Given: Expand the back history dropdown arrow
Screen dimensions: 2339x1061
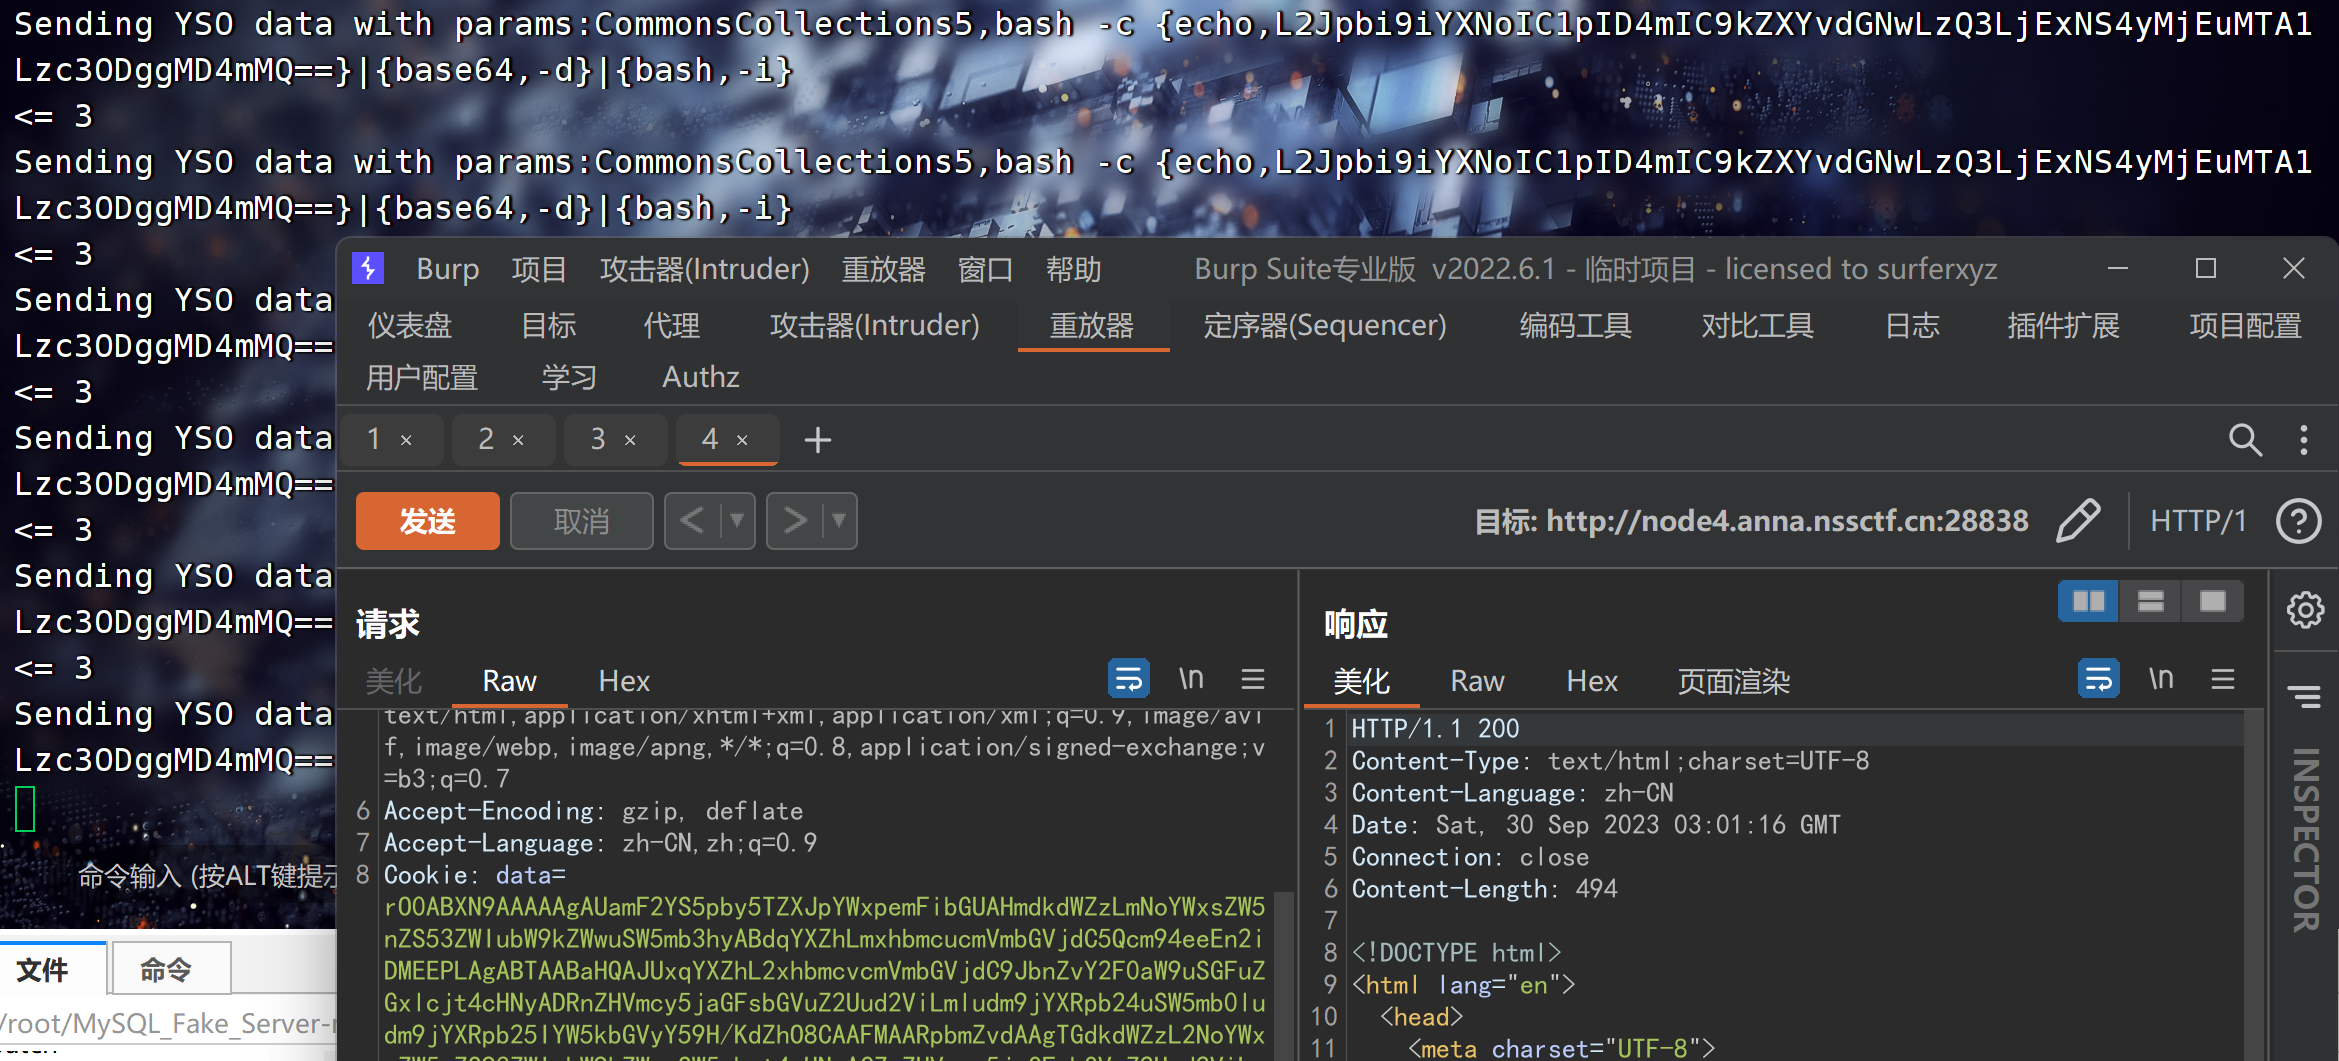Looking at the screenshot, I should (x=738, y=521).
